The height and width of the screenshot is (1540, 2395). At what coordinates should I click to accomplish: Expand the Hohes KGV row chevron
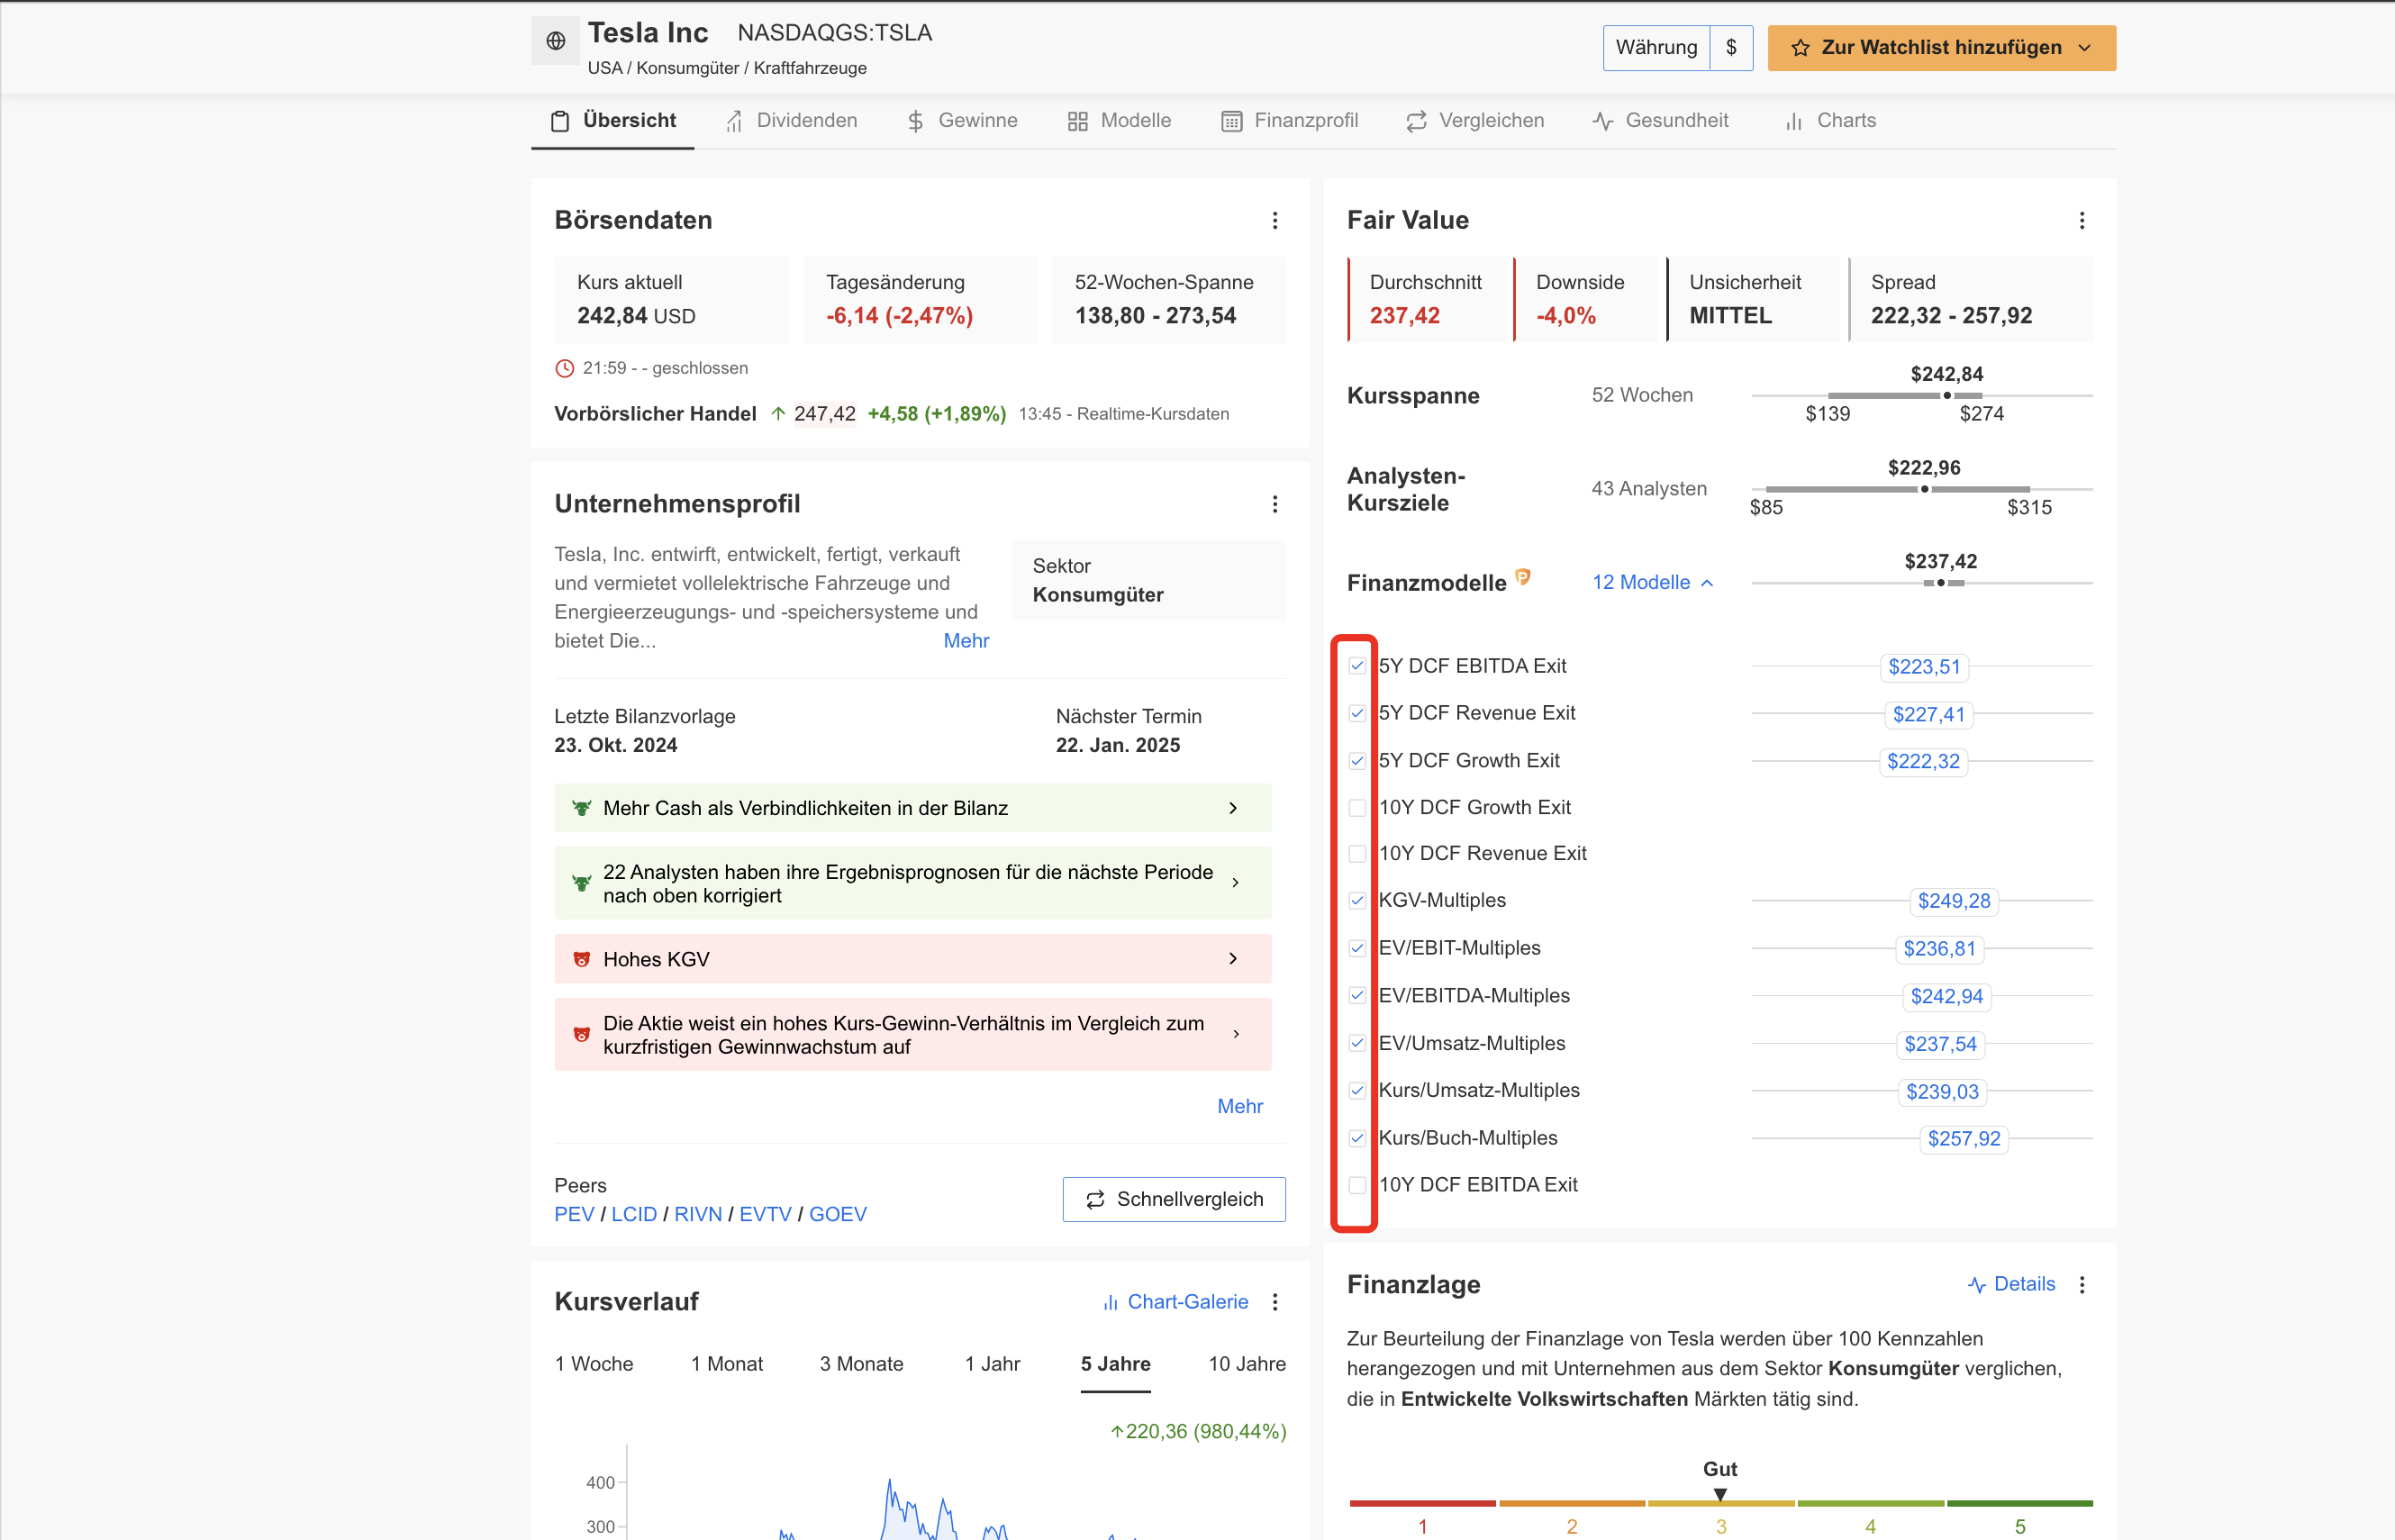(1233, 959)
